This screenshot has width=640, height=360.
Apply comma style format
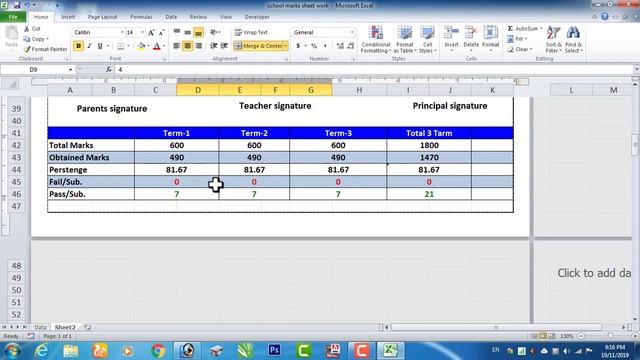click(325, 46)
